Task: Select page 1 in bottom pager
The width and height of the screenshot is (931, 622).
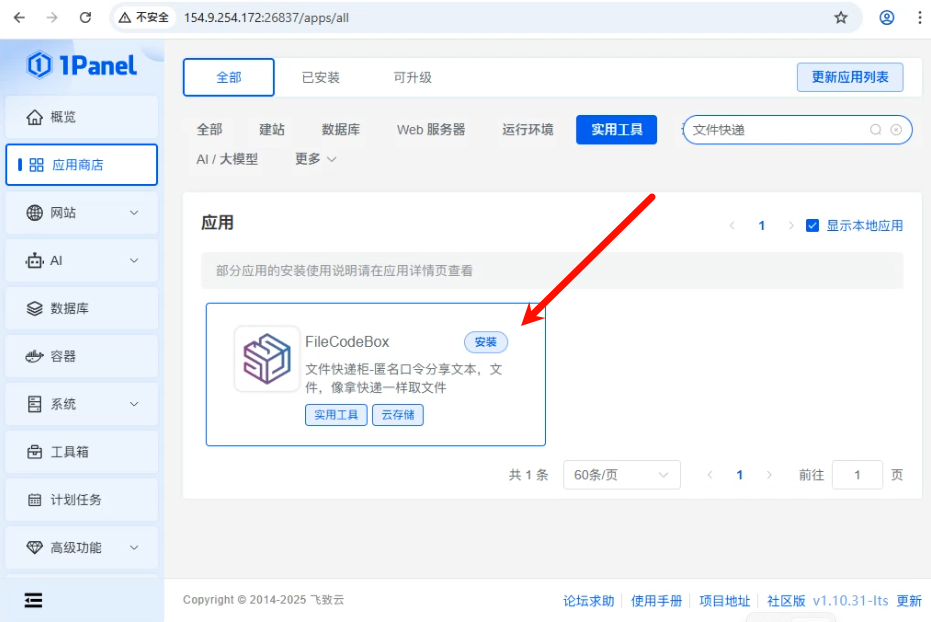Action: coord(739,475)
